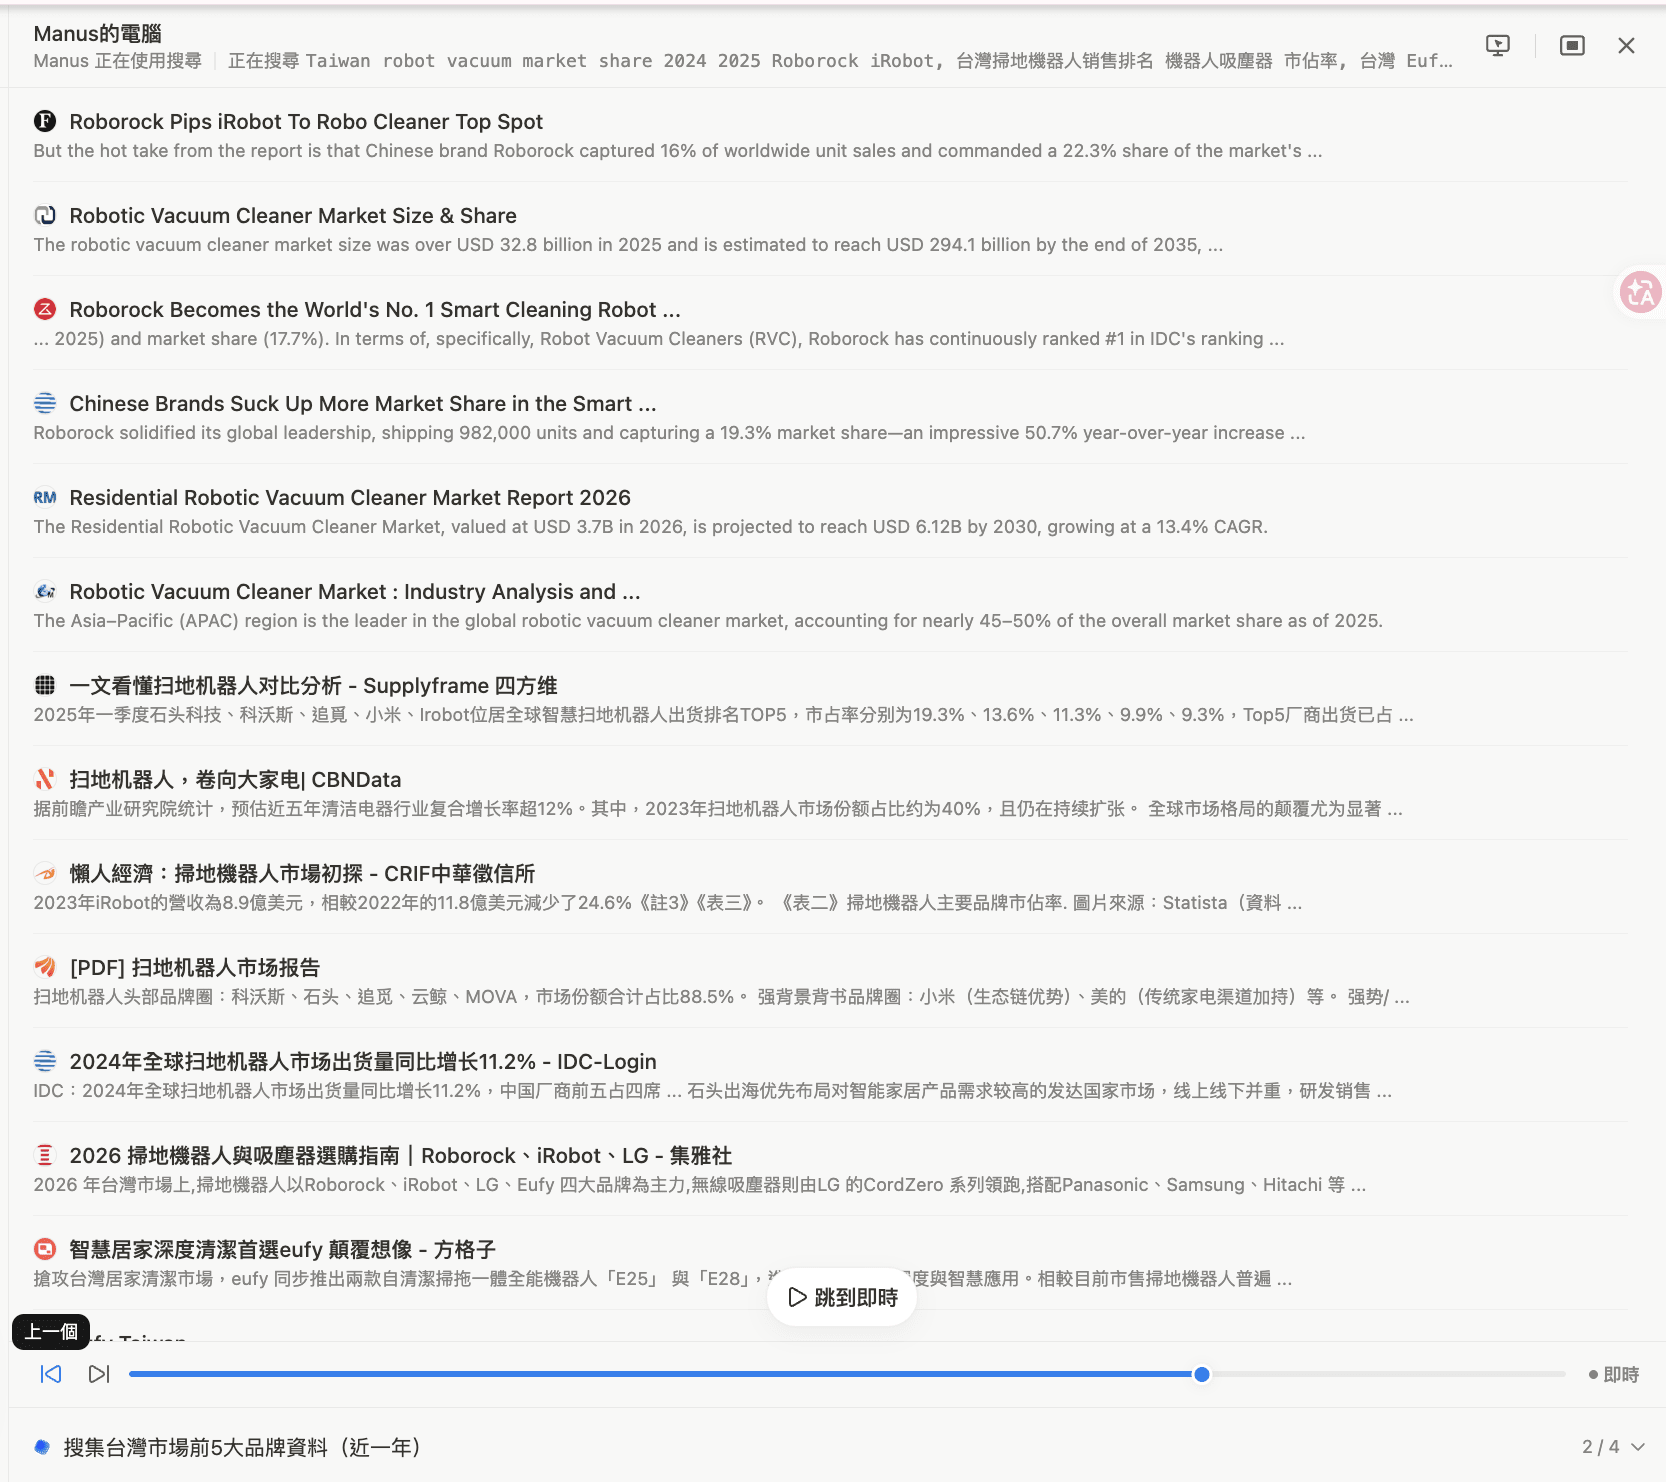Click the Forbes favicon beside Roborock Pips iRobot

click(x=45, y=121)
